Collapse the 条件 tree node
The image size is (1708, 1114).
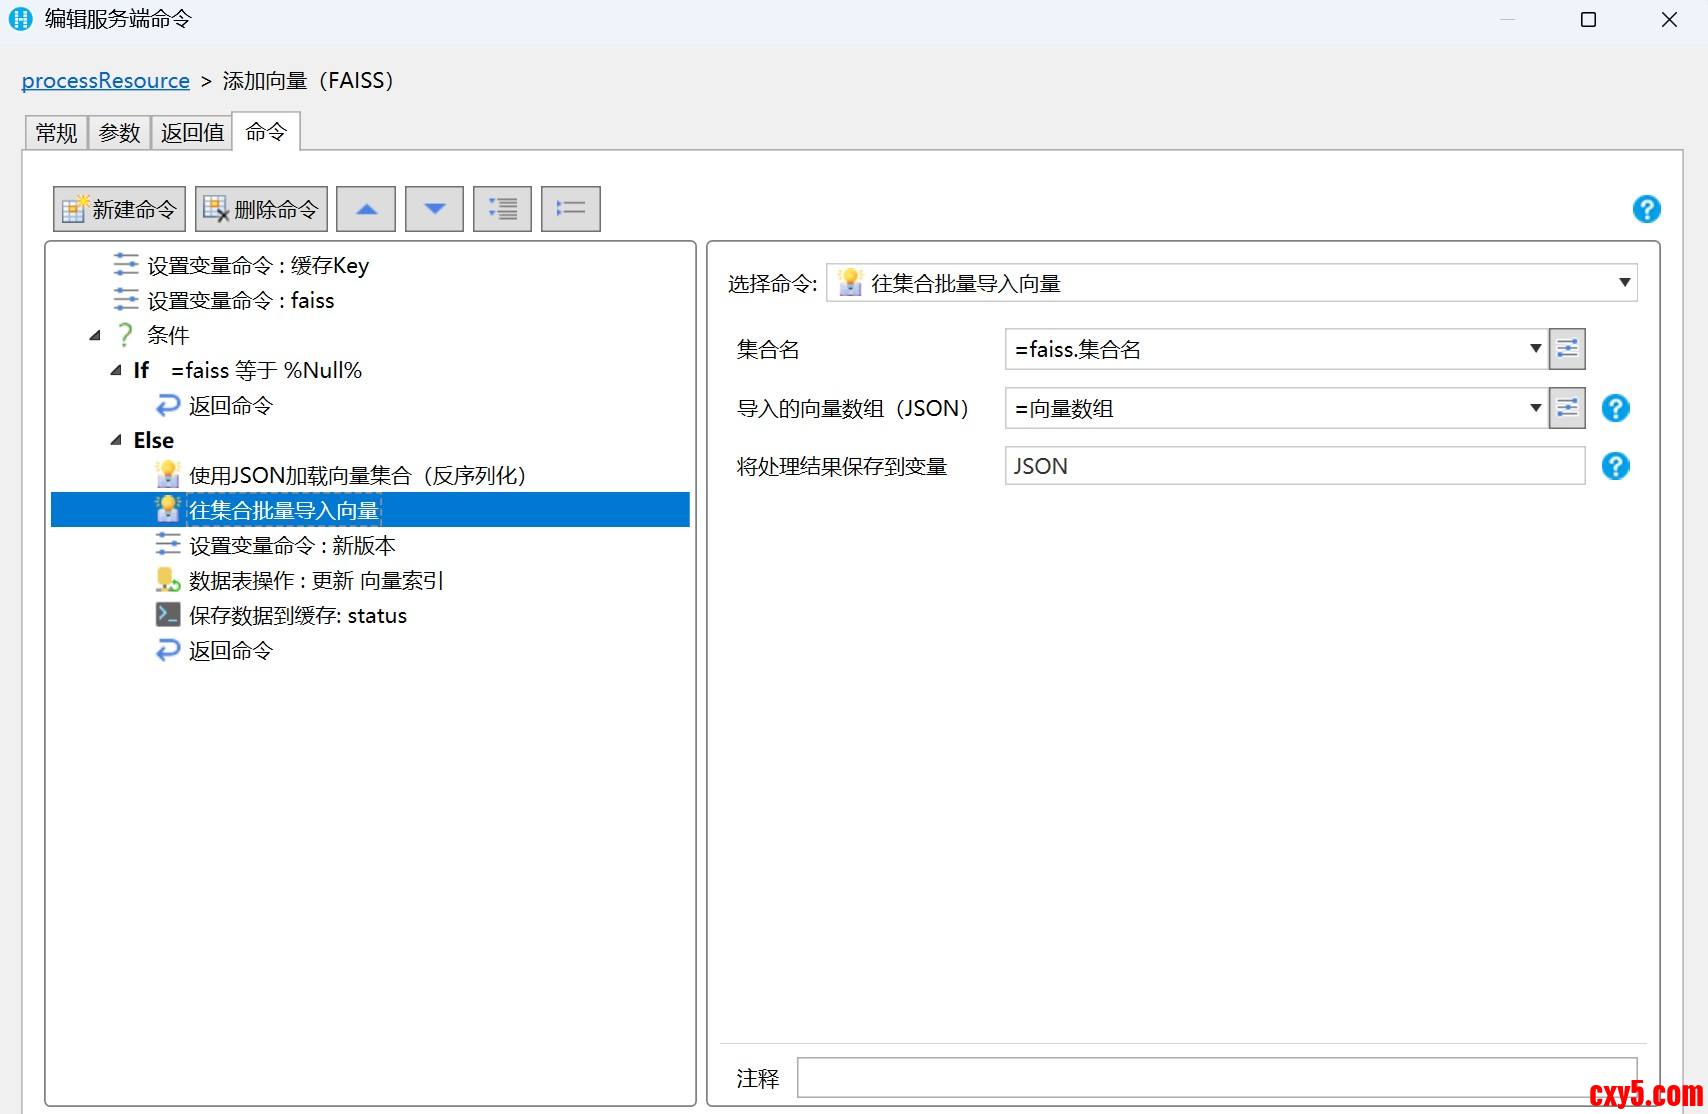96,336
